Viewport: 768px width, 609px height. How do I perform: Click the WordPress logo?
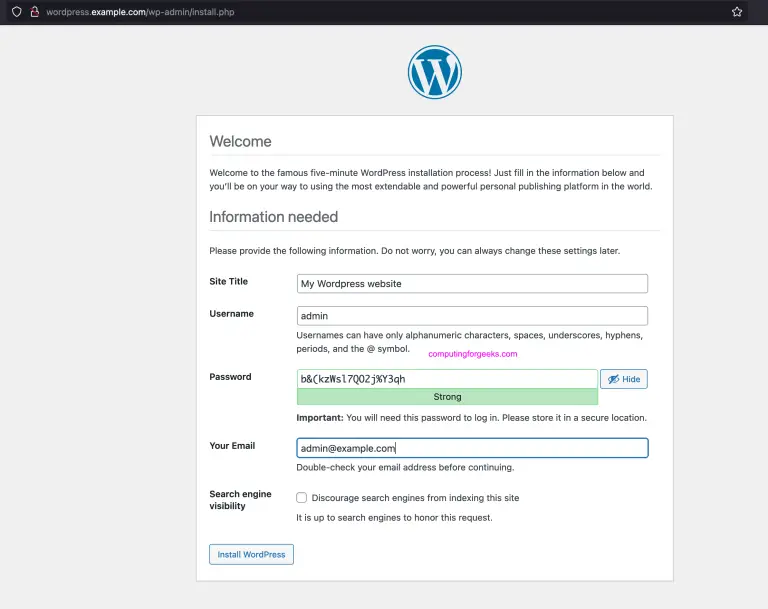(434, 72)
